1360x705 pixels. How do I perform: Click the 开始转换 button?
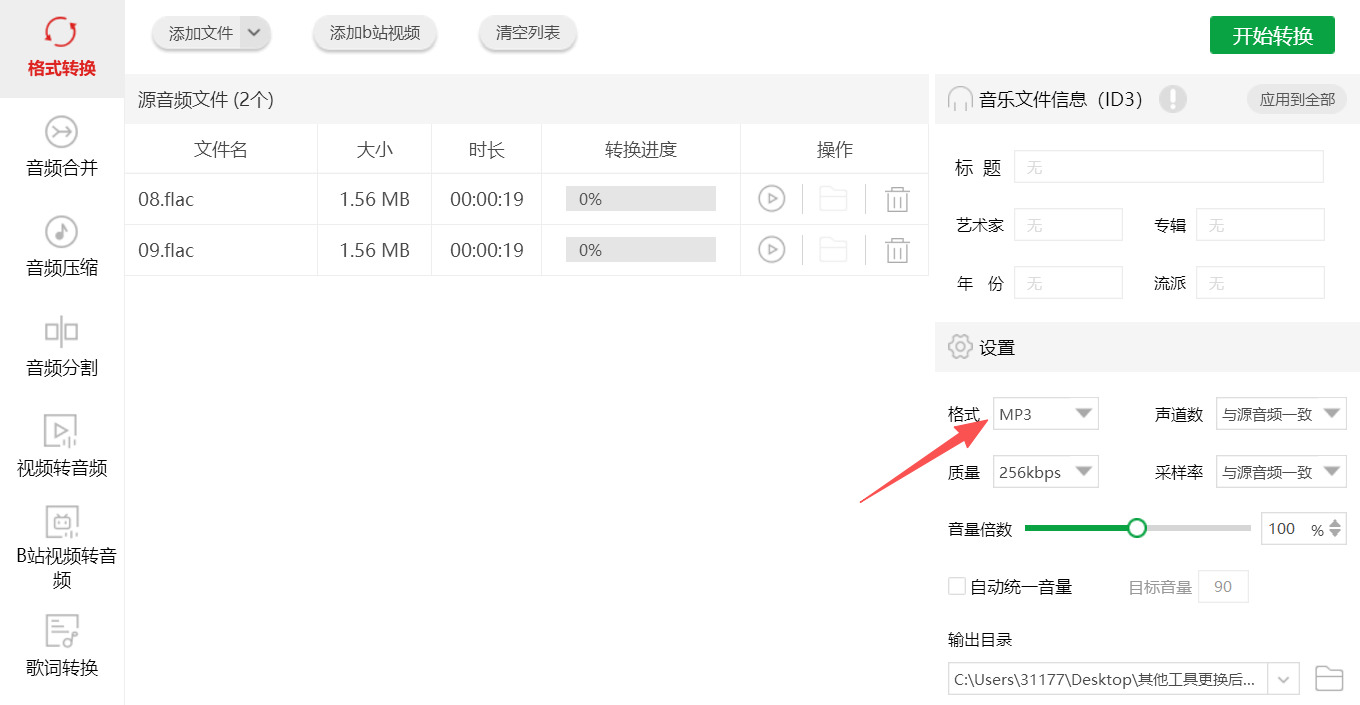1272,36
